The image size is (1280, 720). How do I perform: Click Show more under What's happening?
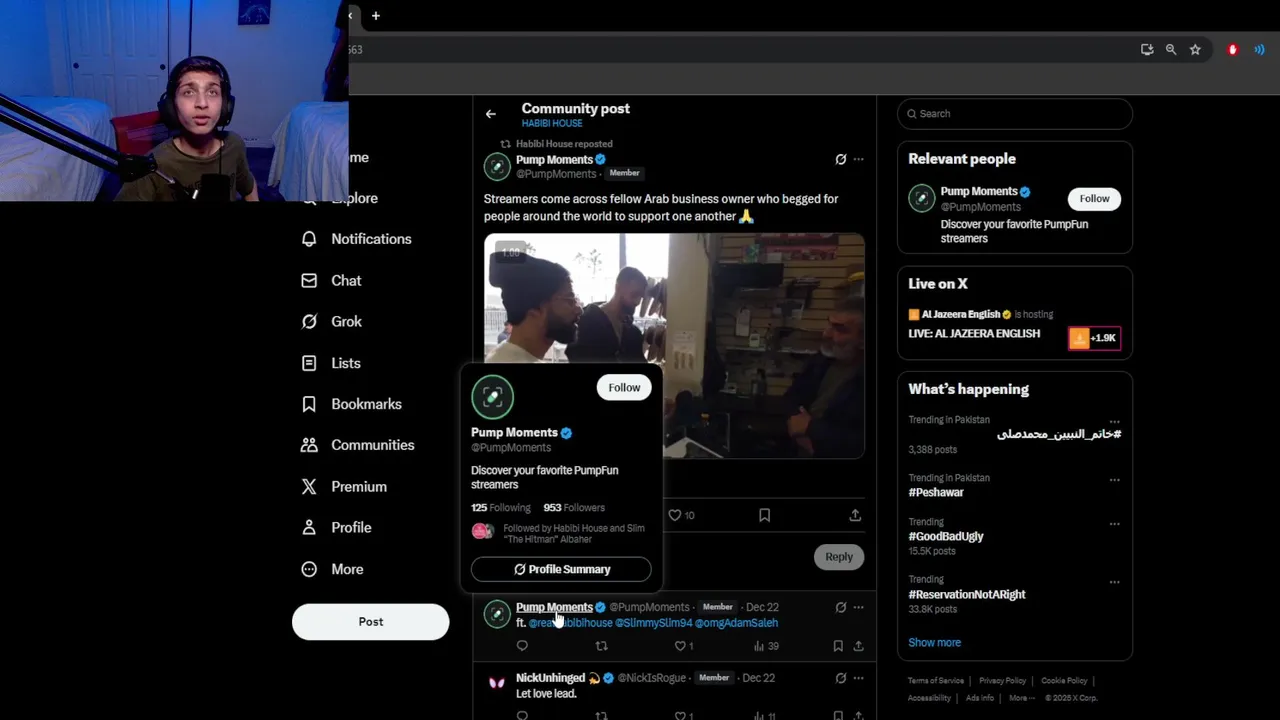point(934,643)
